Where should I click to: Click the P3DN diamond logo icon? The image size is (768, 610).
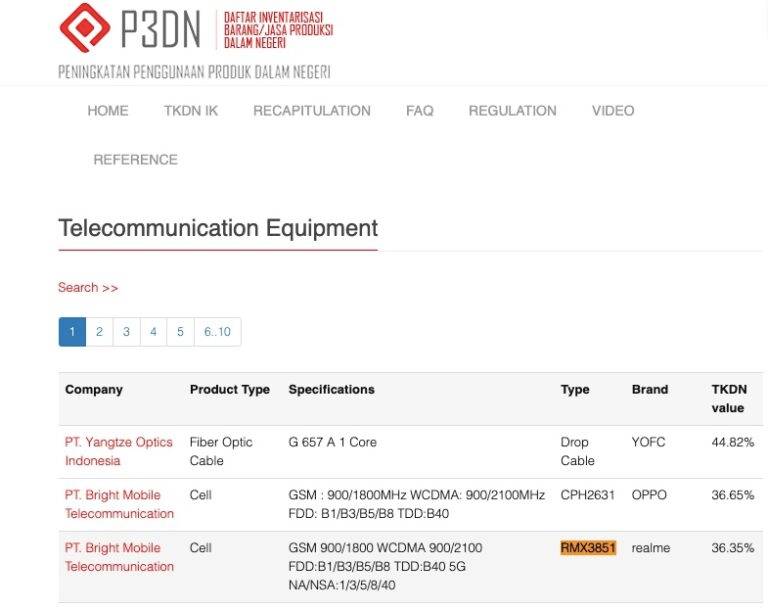click(x=84, y=27)
